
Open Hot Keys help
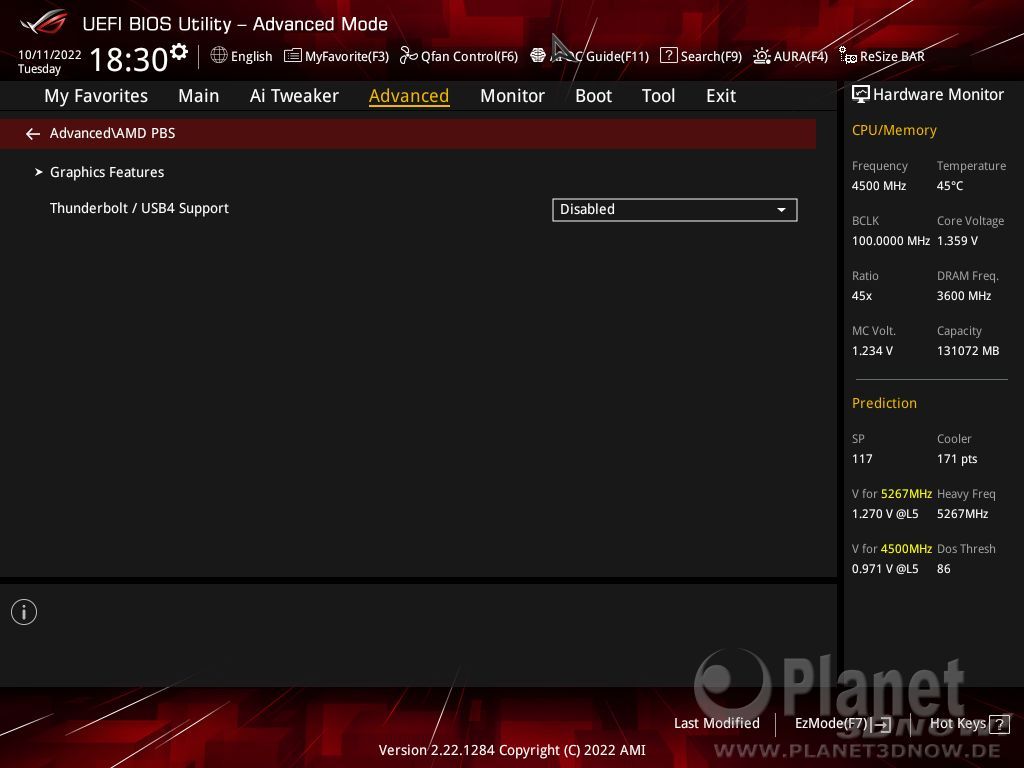pos(969,724)
